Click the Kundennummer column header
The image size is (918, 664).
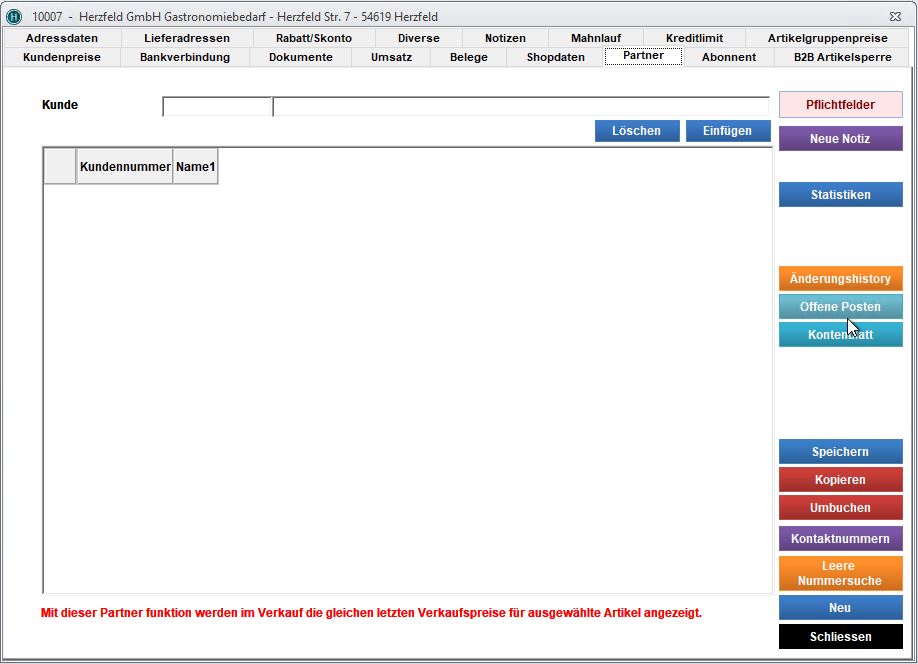click(x=125, y=167)
